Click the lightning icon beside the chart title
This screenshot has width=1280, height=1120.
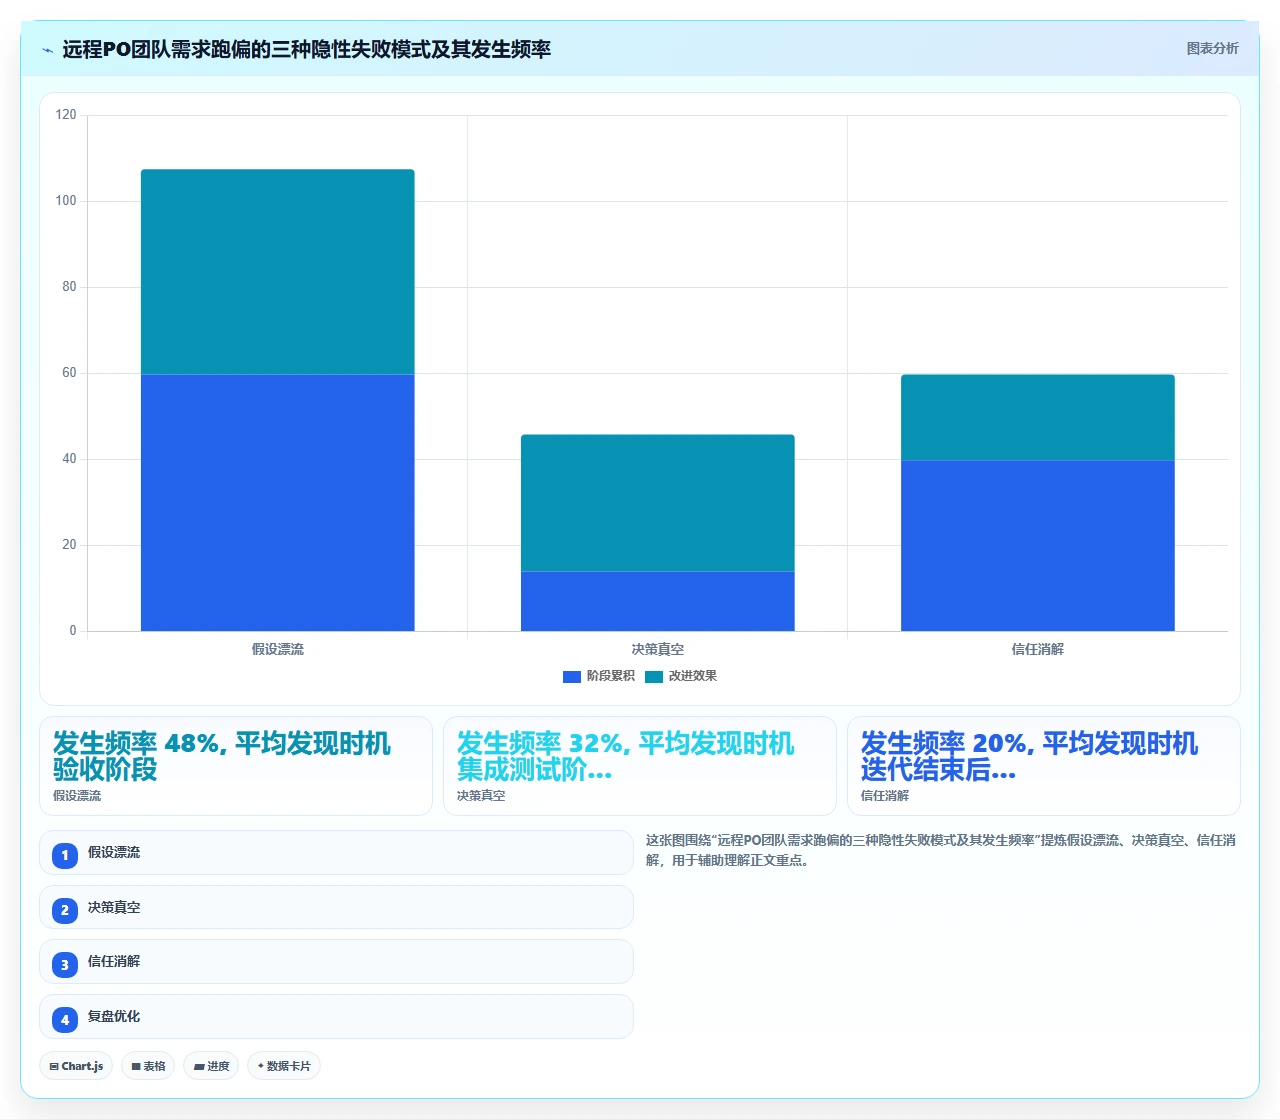tap(48, 50)
